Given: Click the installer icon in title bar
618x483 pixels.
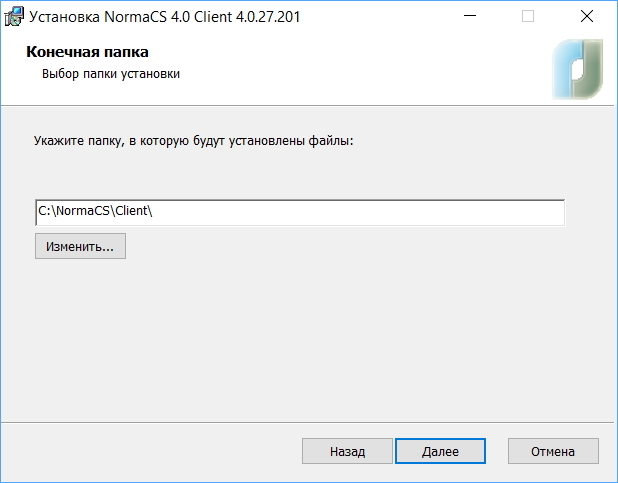Looking at the screenshot, I should [x=15, y=17].
